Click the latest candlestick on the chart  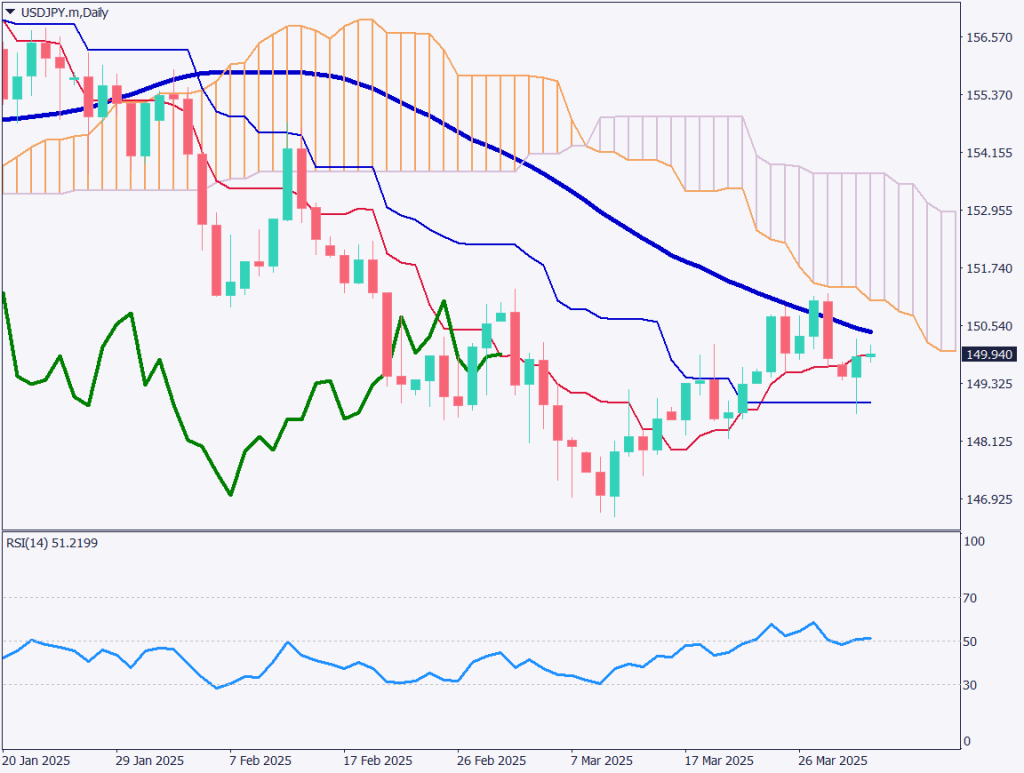[870, 355]
